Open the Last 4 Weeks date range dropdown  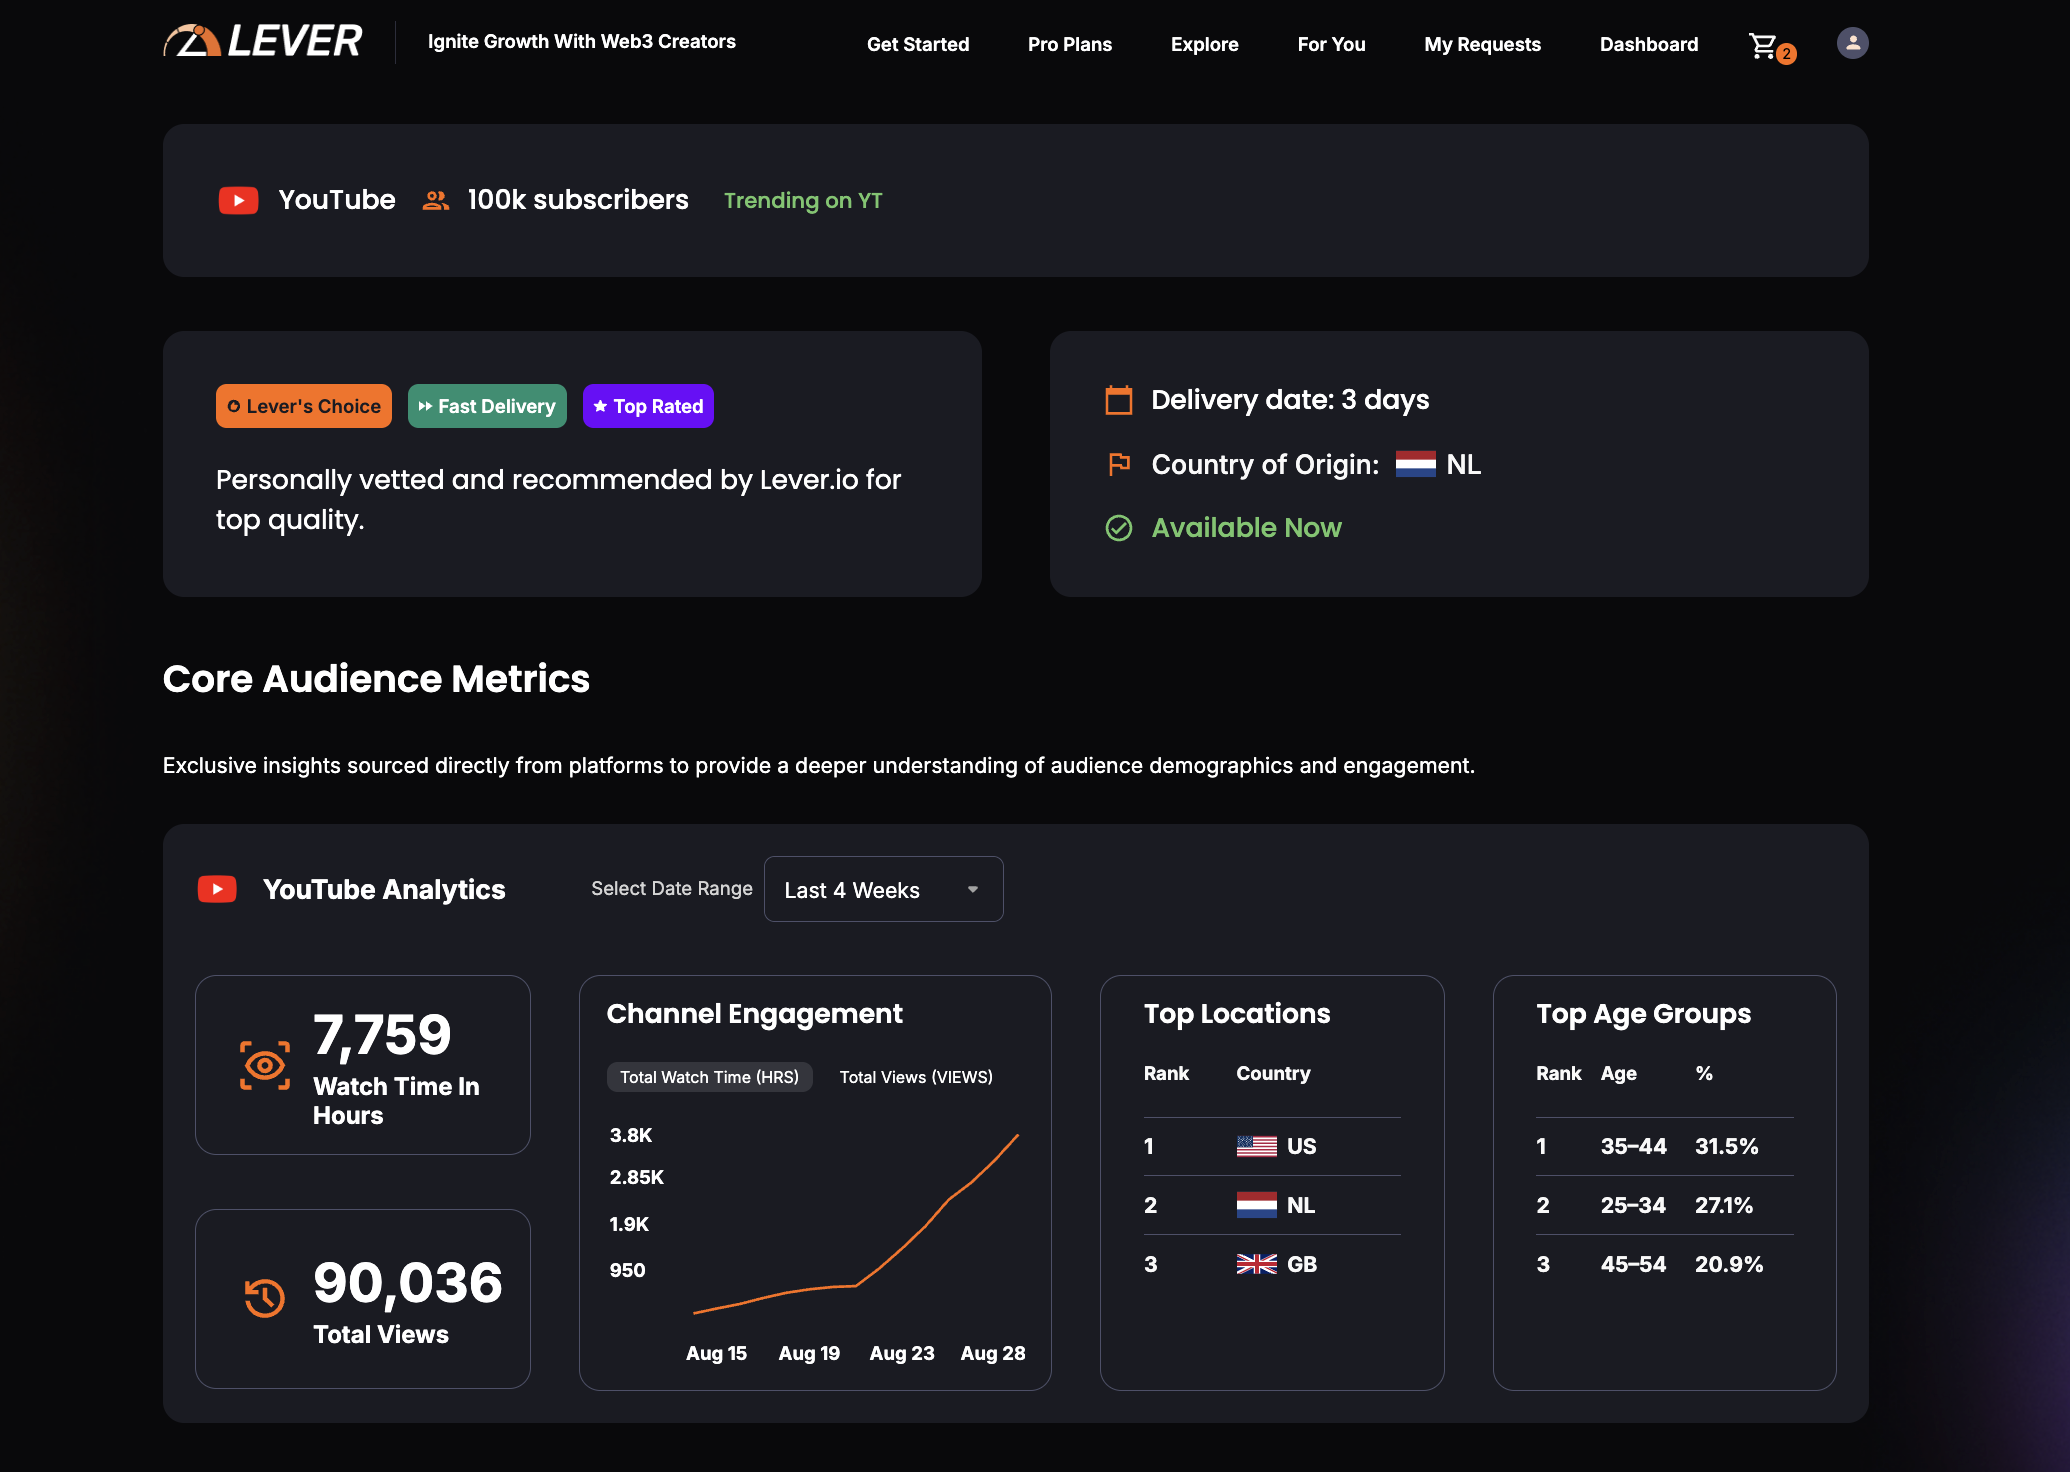[x=883, y=889]
